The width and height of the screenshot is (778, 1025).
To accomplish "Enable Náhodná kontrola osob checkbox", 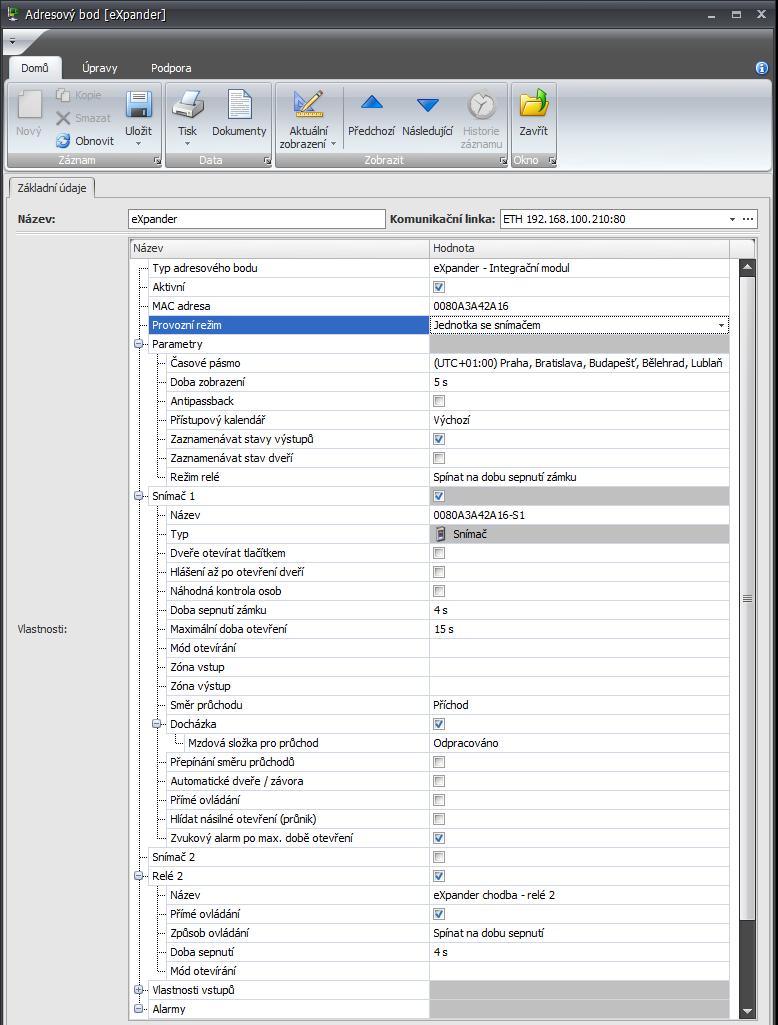I will point(439,591).
